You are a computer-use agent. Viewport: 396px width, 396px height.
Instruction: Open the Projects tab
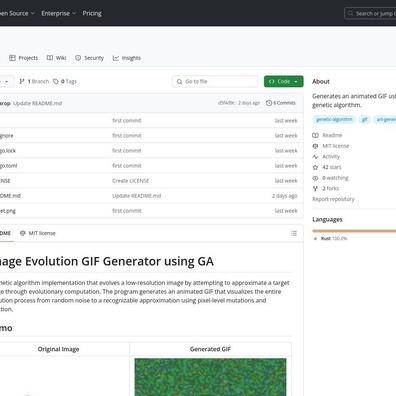tap(23, 58)
